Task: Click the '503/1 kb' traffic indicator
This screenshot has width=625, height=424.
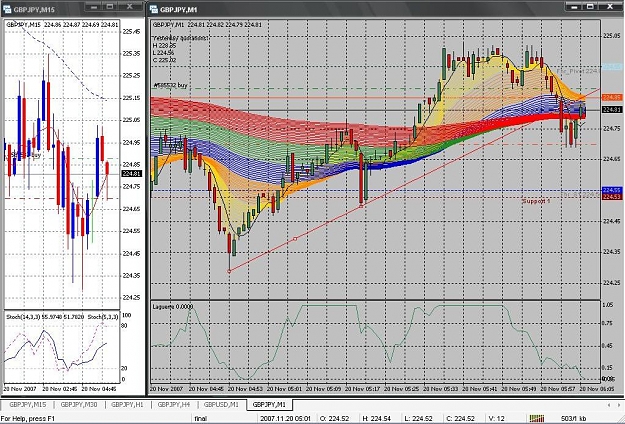Action: click(x=574, y=419)
